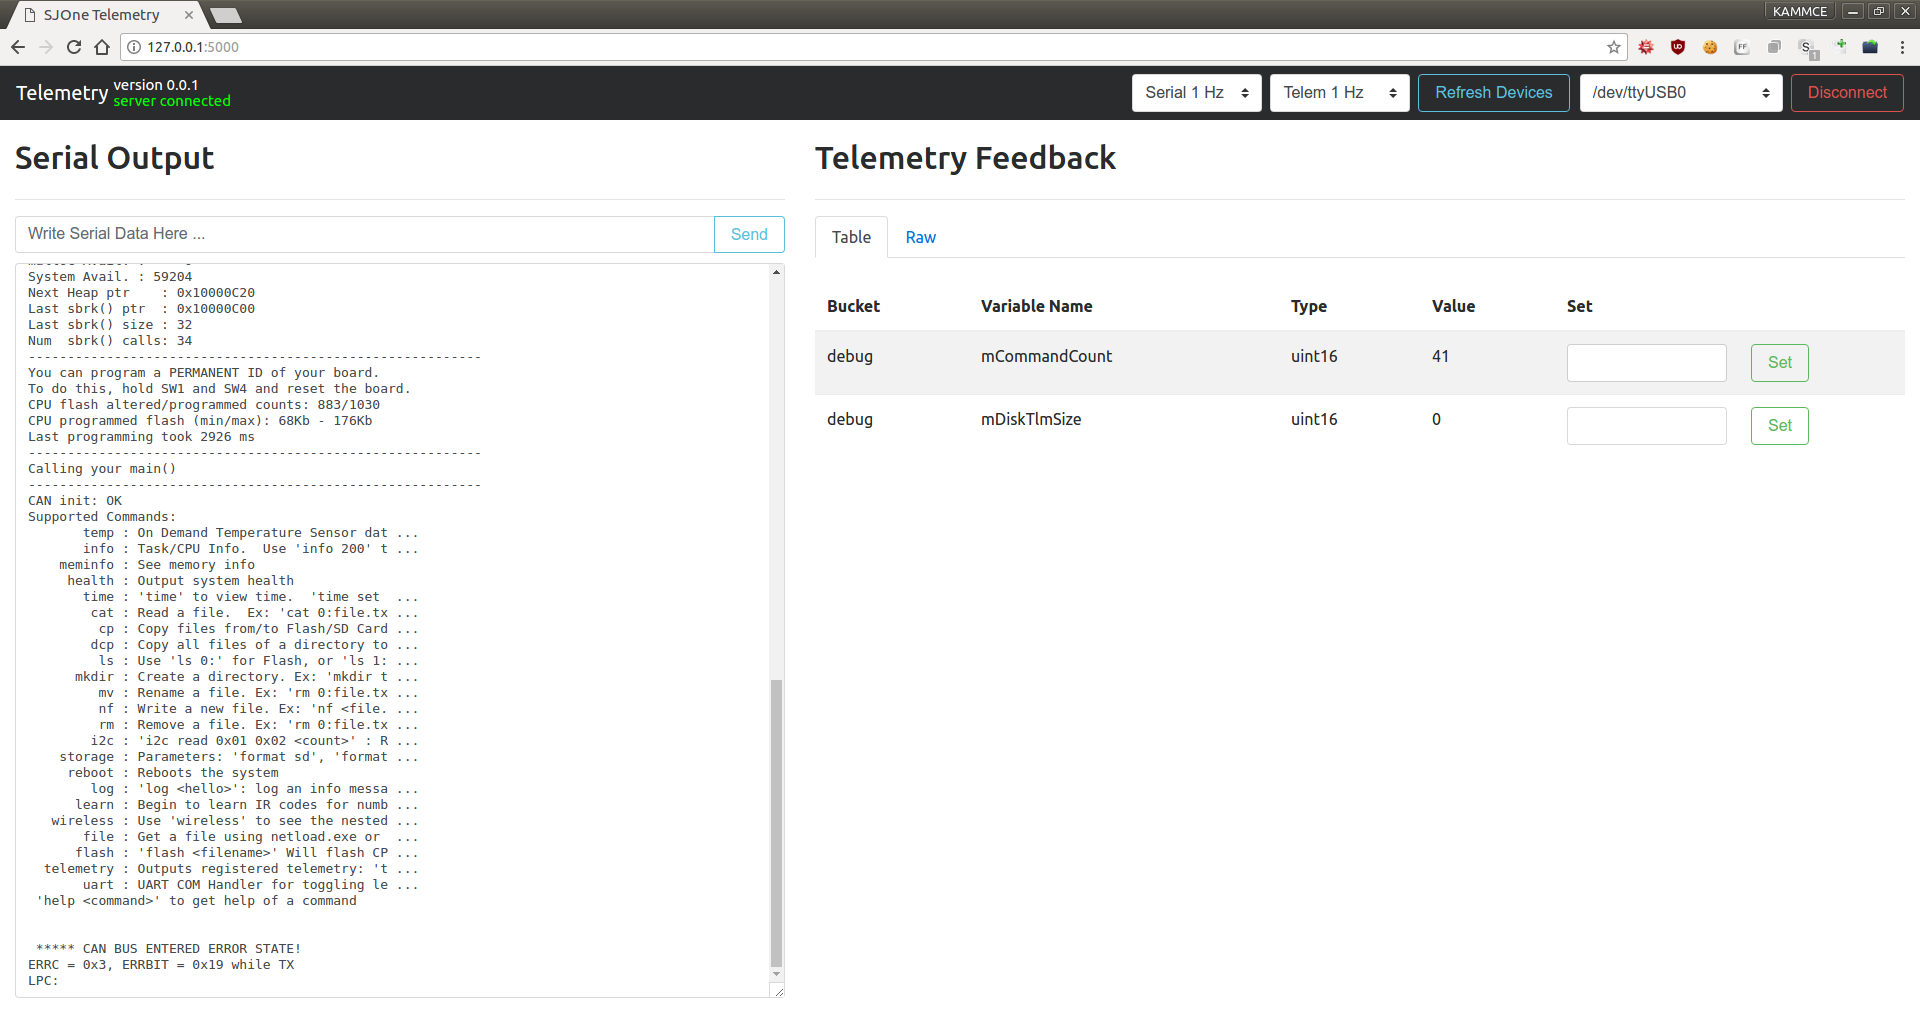Click the mCommandCount set value field
Image resolution: width=1920 pixels, height=1032 pixels.
coord(1646,363)
